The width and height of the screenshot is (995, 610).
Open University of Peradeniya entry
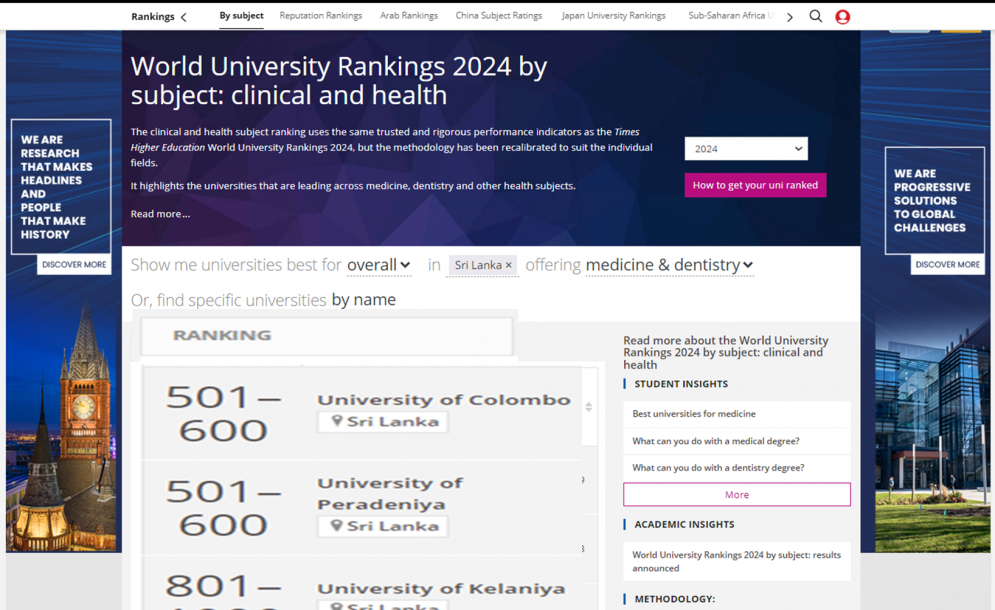pos(390,493)
